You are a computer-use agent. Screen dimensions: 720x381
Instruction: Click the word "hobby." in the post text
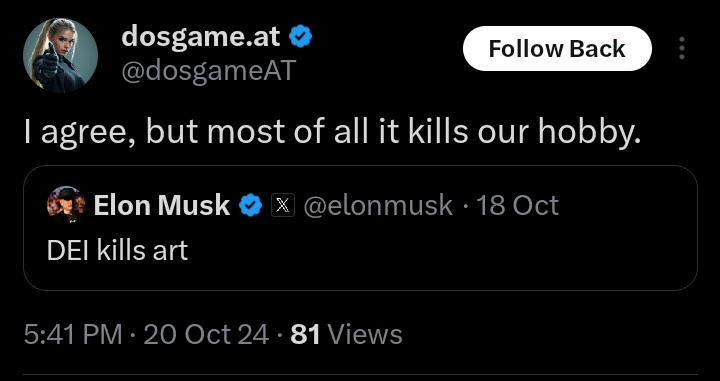[589, 133]
